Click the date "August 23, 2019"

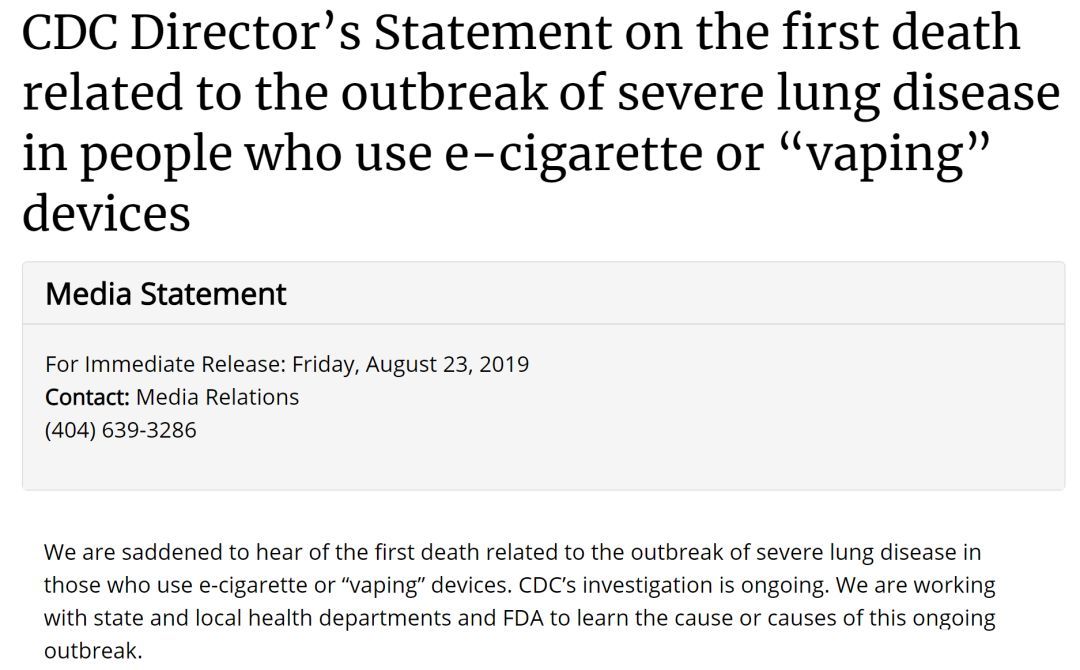click(x=447, y=364)
